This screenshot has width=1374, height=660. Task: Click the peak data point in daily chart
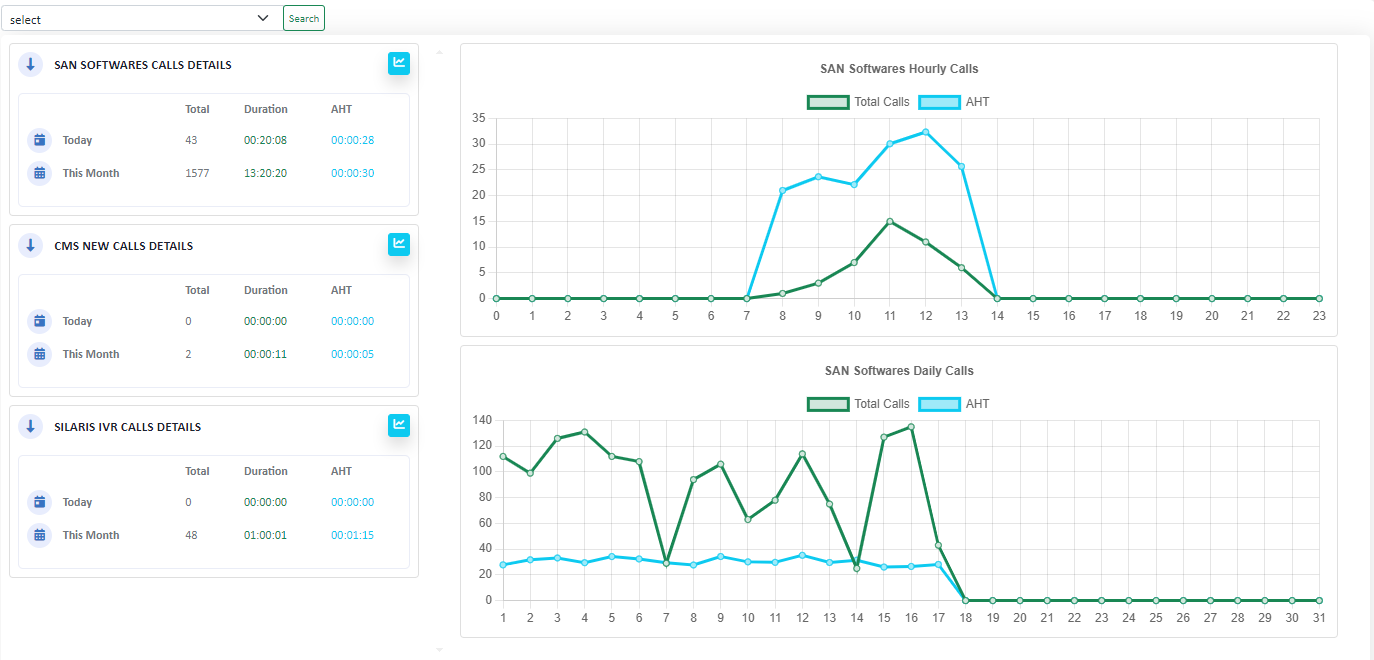911,425
